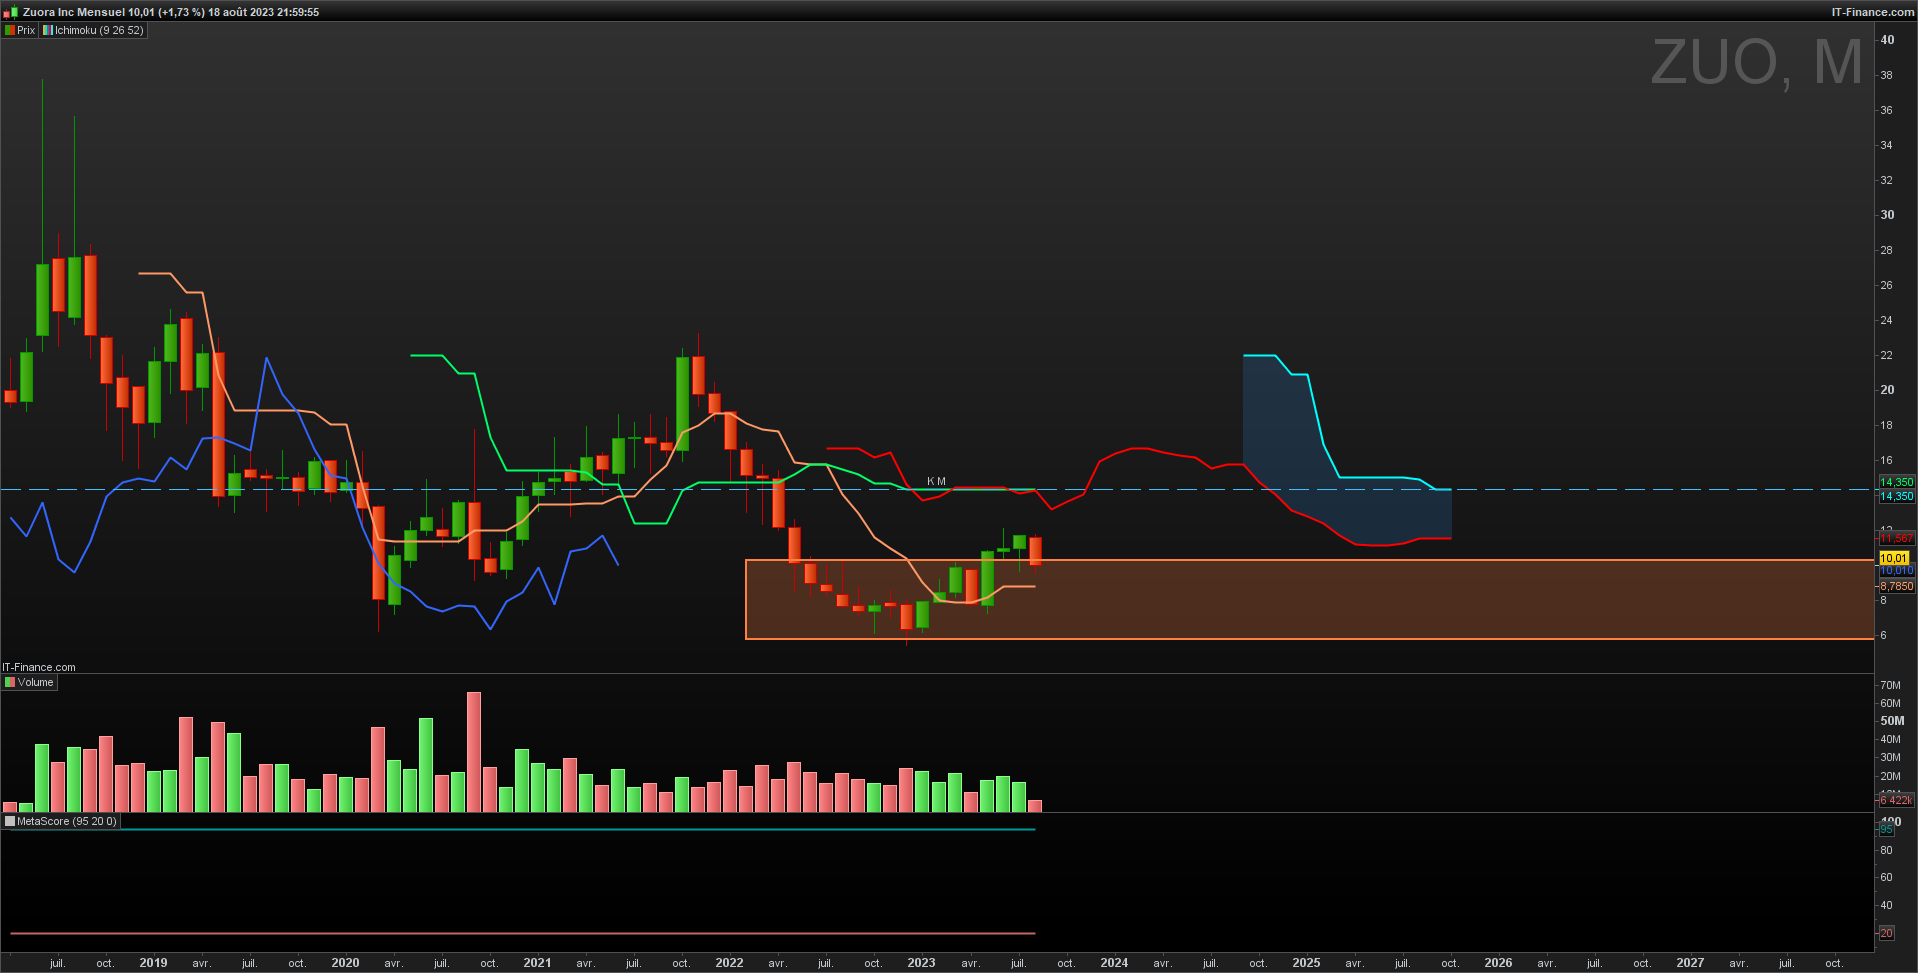Select the orange 8,7850 price axis tag
Viewport: 1918px width, 973px height.
point(1896,586)
